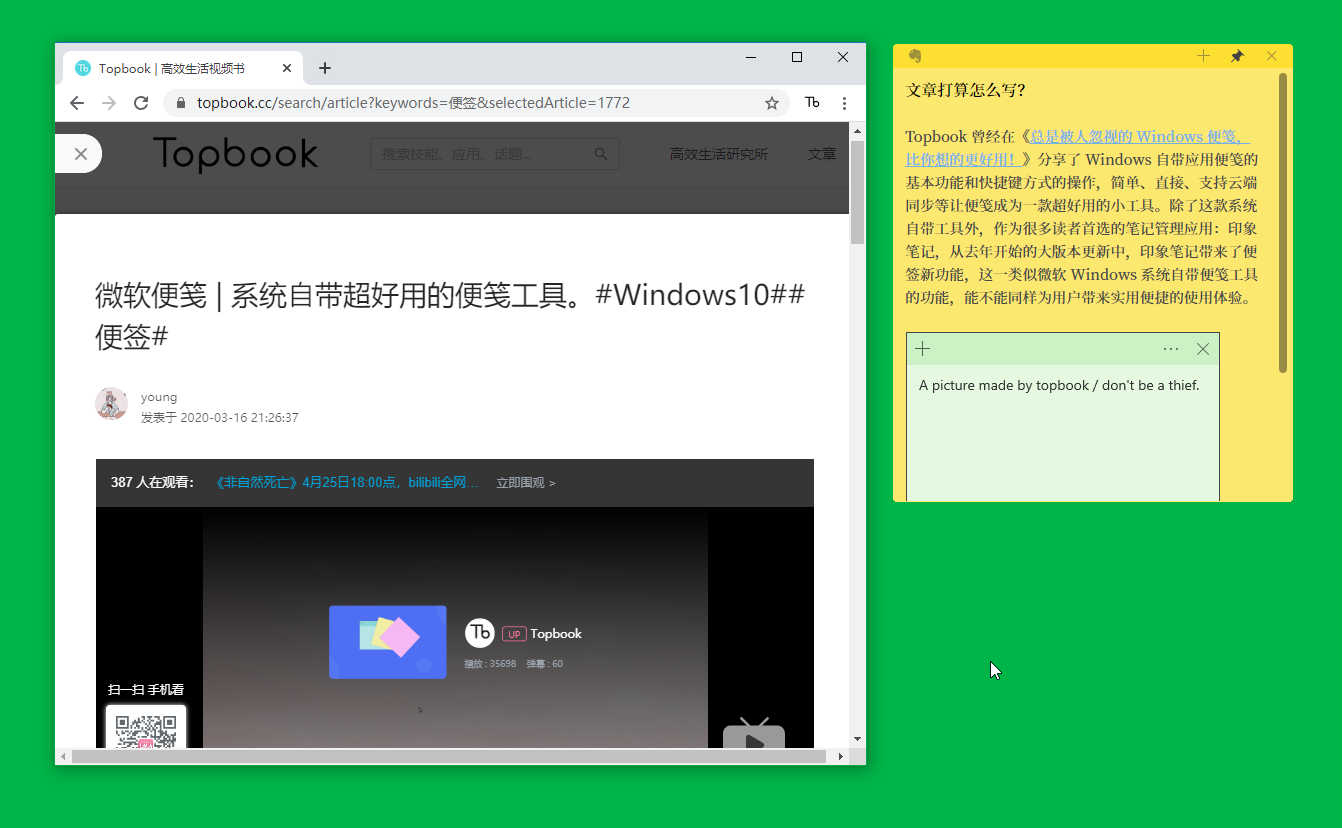Reload the Topbook page
Viewport: 1342px width, 828px height.
click(x=141, y=103)
